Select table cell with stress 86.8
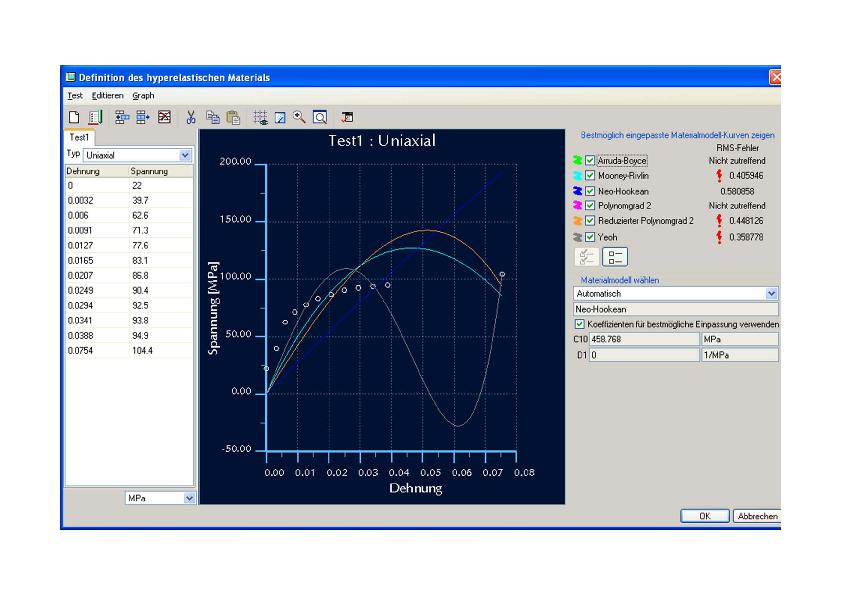 tap(161, 275)
